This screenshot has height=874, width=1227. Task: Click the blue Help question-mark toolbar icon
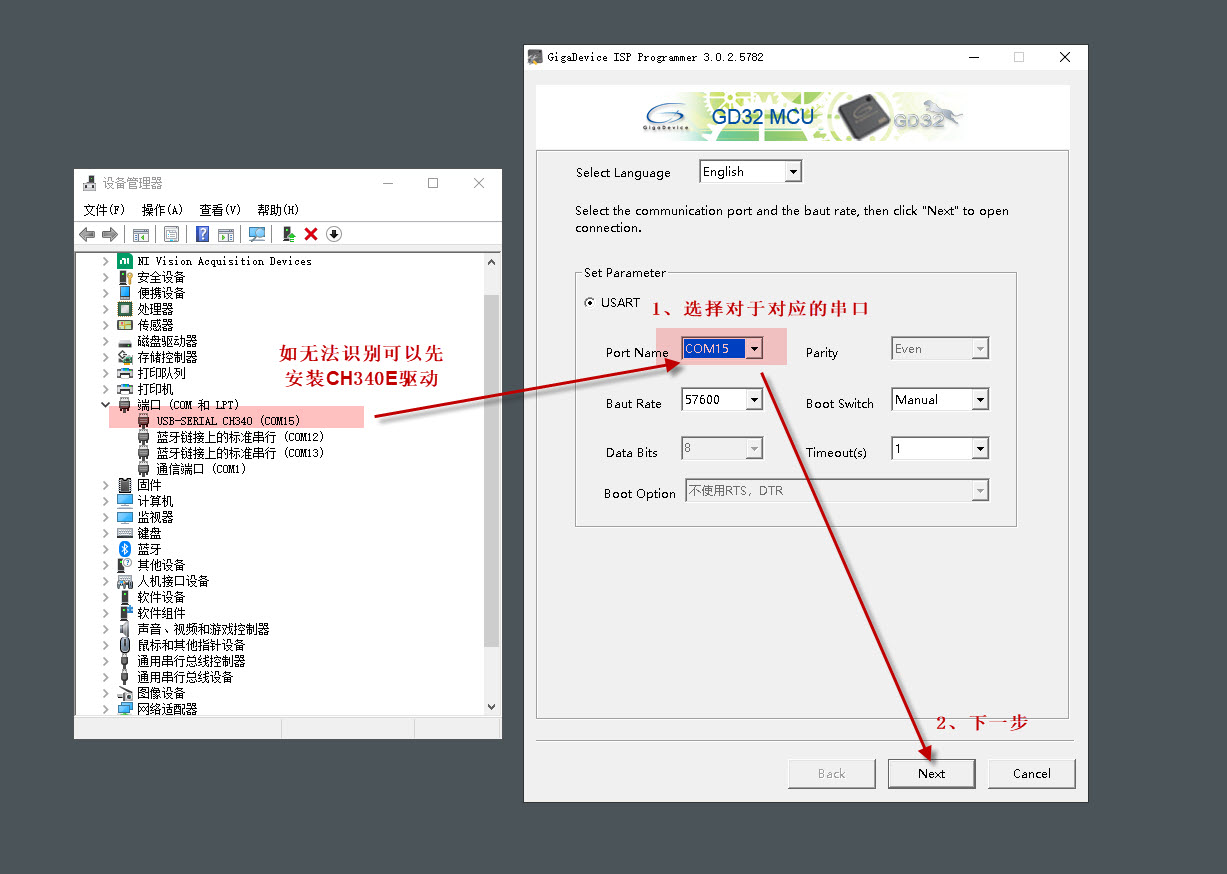point(202,234)
